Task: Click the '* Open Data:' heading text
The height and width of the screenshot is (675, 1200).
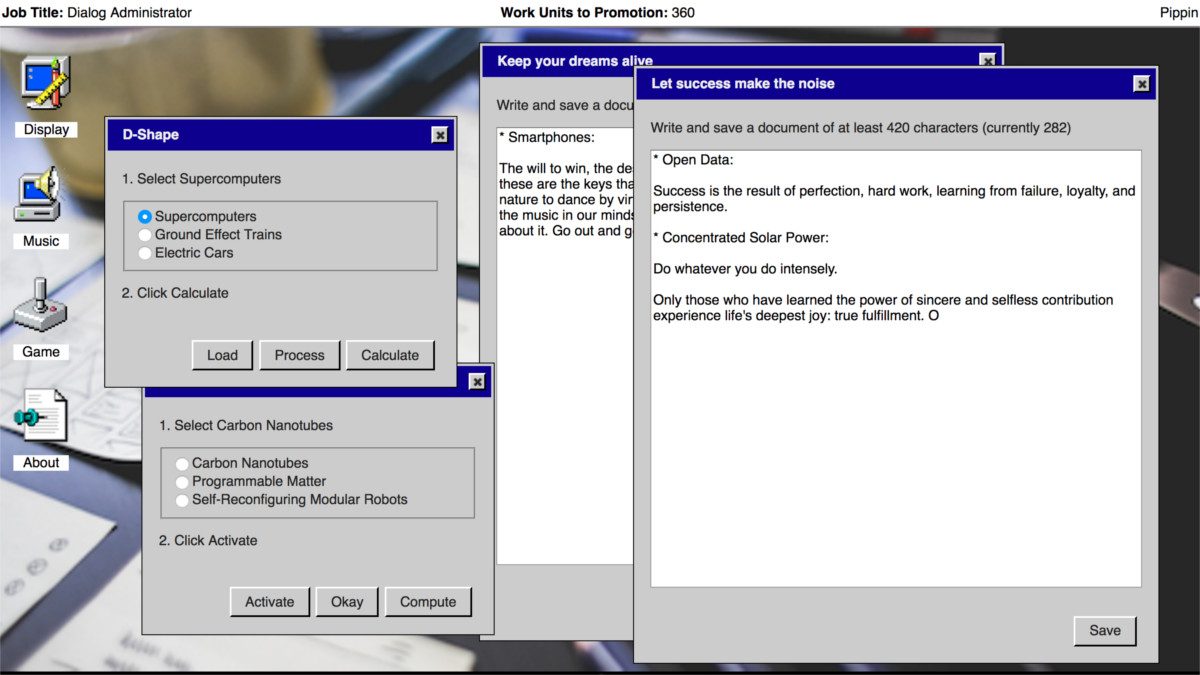Action: (693, 159)
